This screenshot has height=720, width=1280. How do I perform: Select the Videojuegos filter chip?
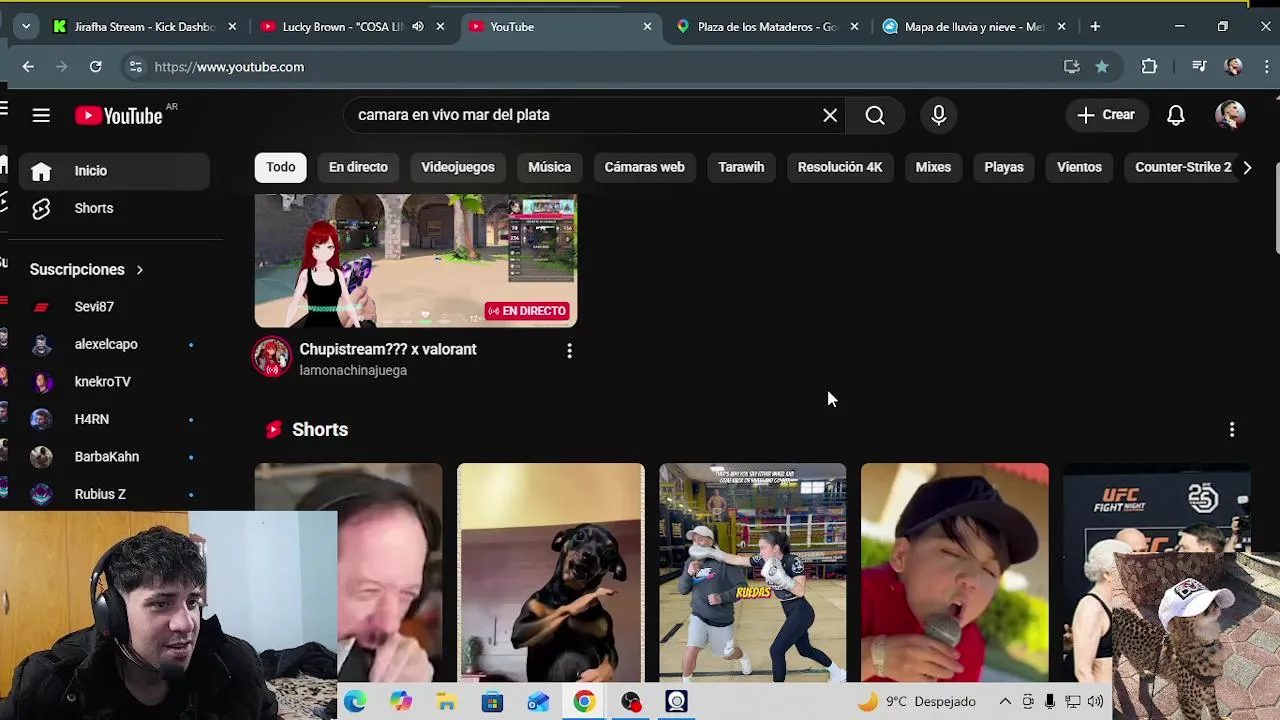click(x=458, y=168)
